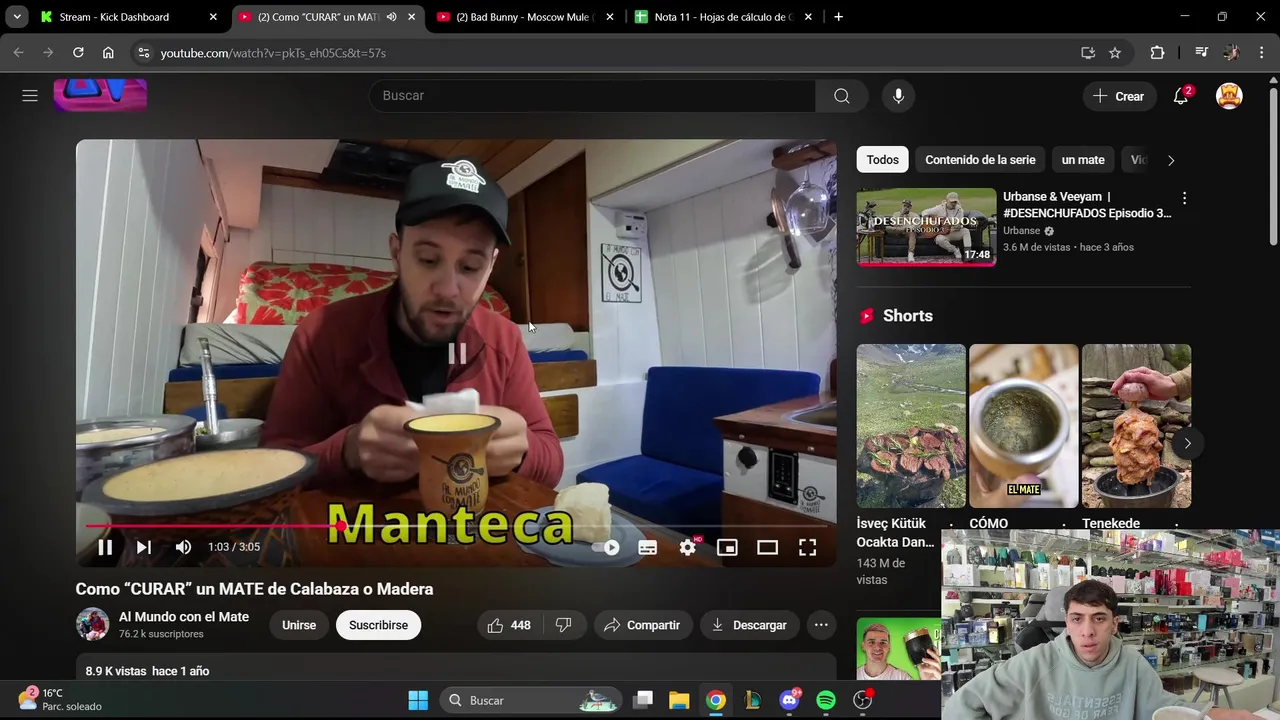The height and width of the screenshot is (720, 1280).
Task: Open the YouTube account avatar menu
Action: point(1229,96)
